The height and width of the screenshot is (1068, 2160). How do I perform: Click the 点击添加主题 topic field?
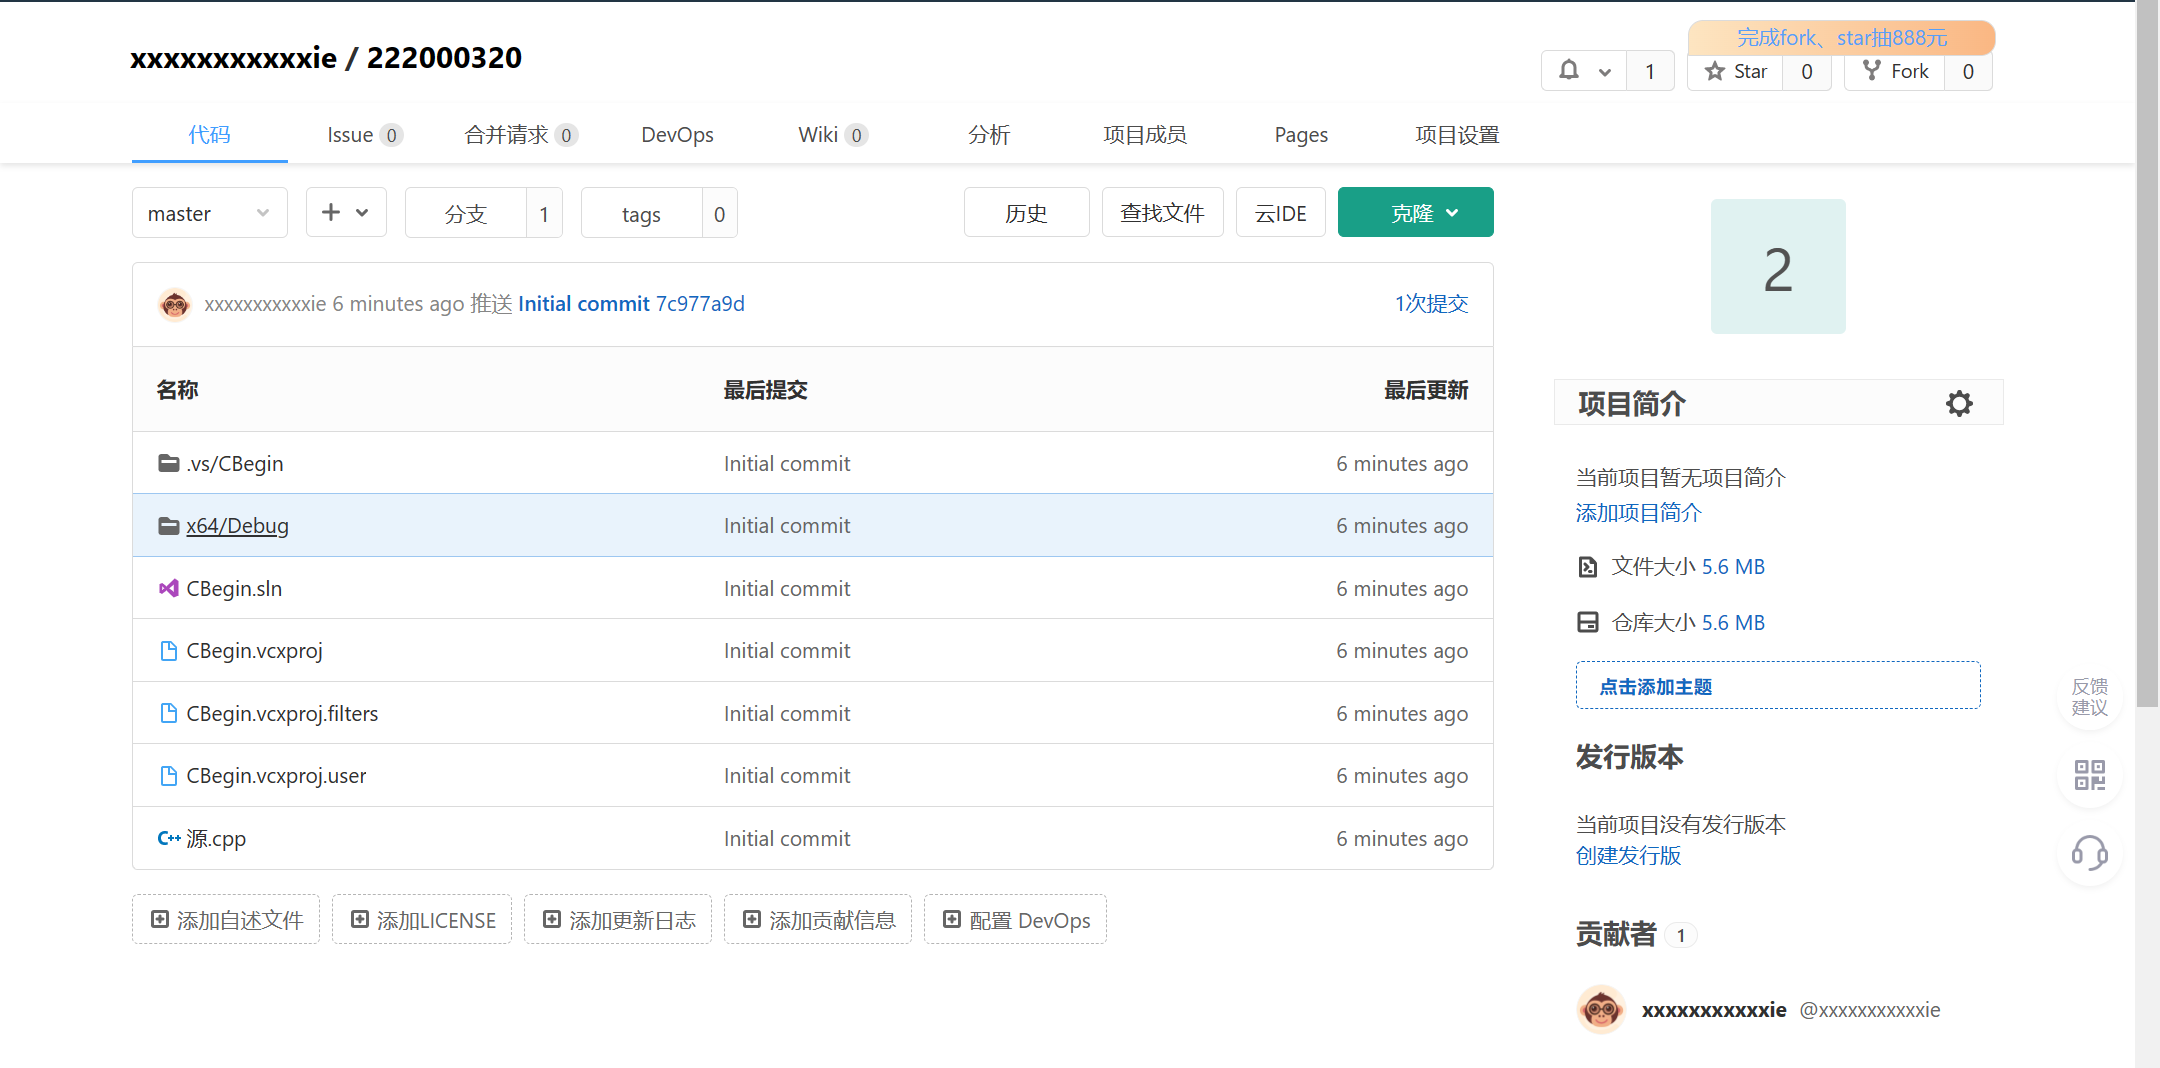click(x=1777, y=686)
